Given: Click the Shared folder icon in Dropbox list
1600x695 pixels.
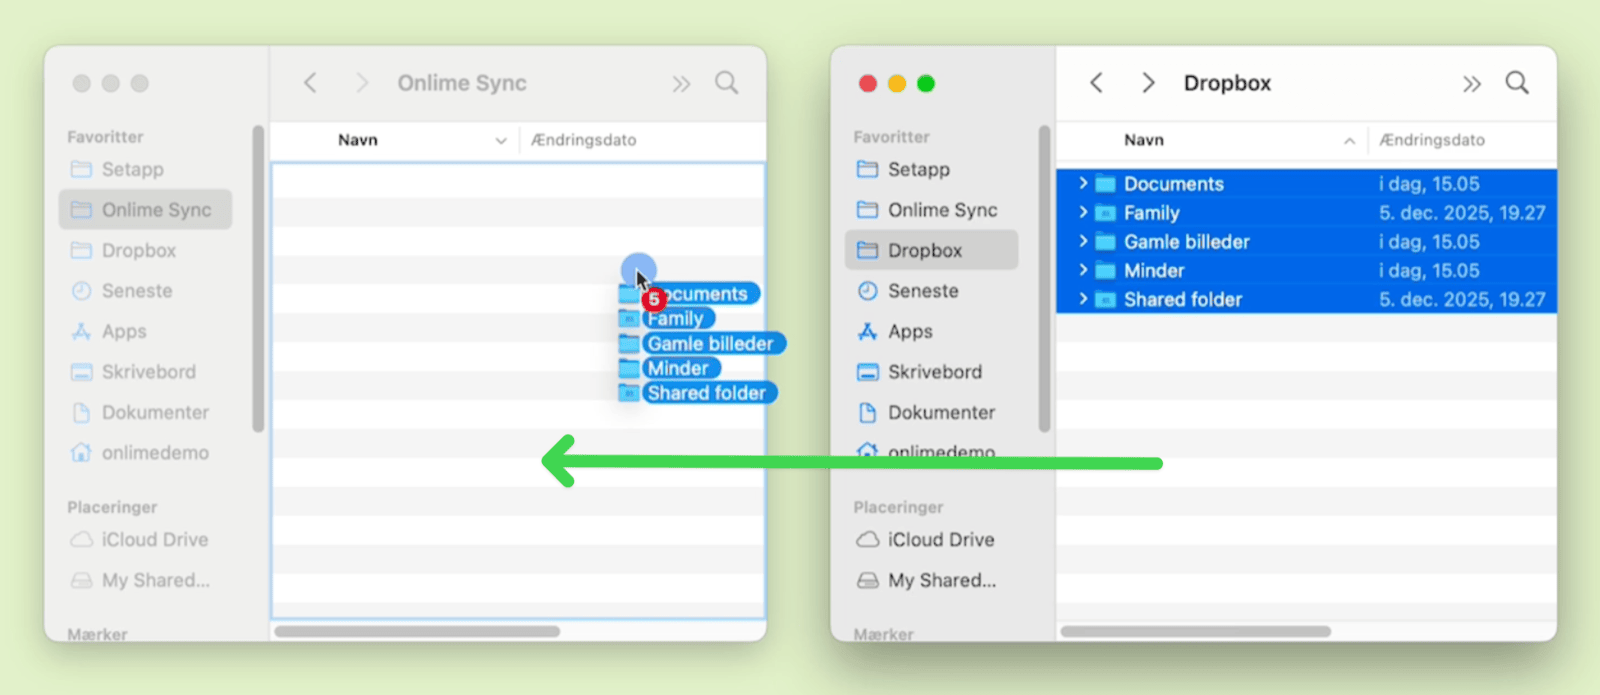Looking at the screenshot, I should [1105, 300].
